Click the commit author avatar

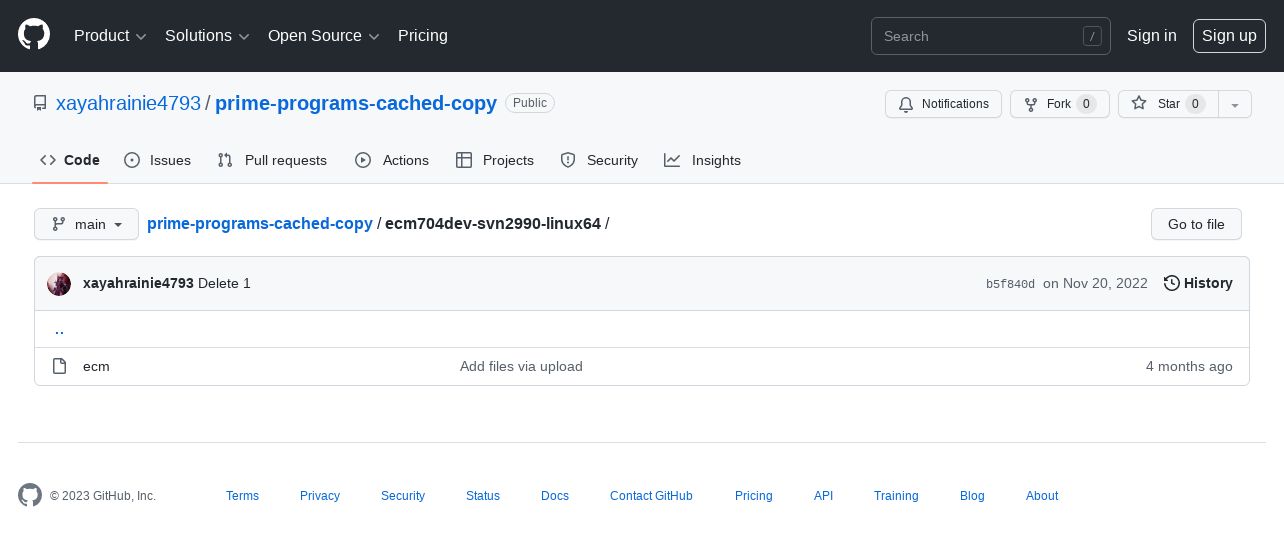click(59, 284)
